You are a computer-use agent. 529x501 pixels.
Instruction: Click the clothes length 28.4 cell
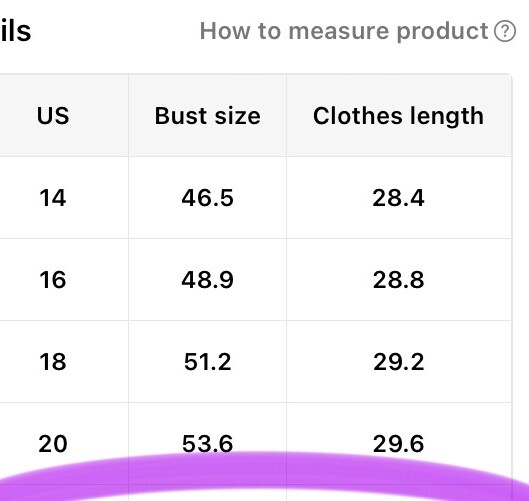tap(399, 198)
